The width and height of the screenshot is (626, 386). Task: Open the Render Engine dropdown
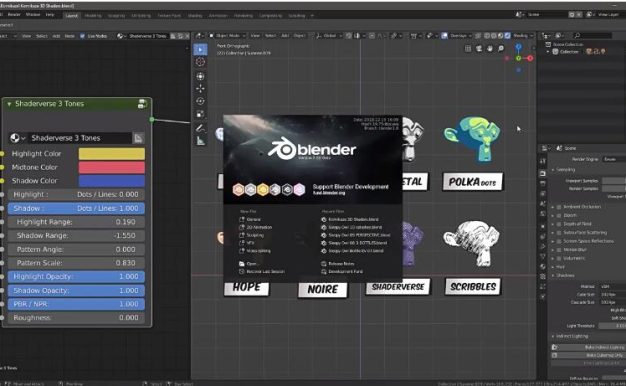614,159
